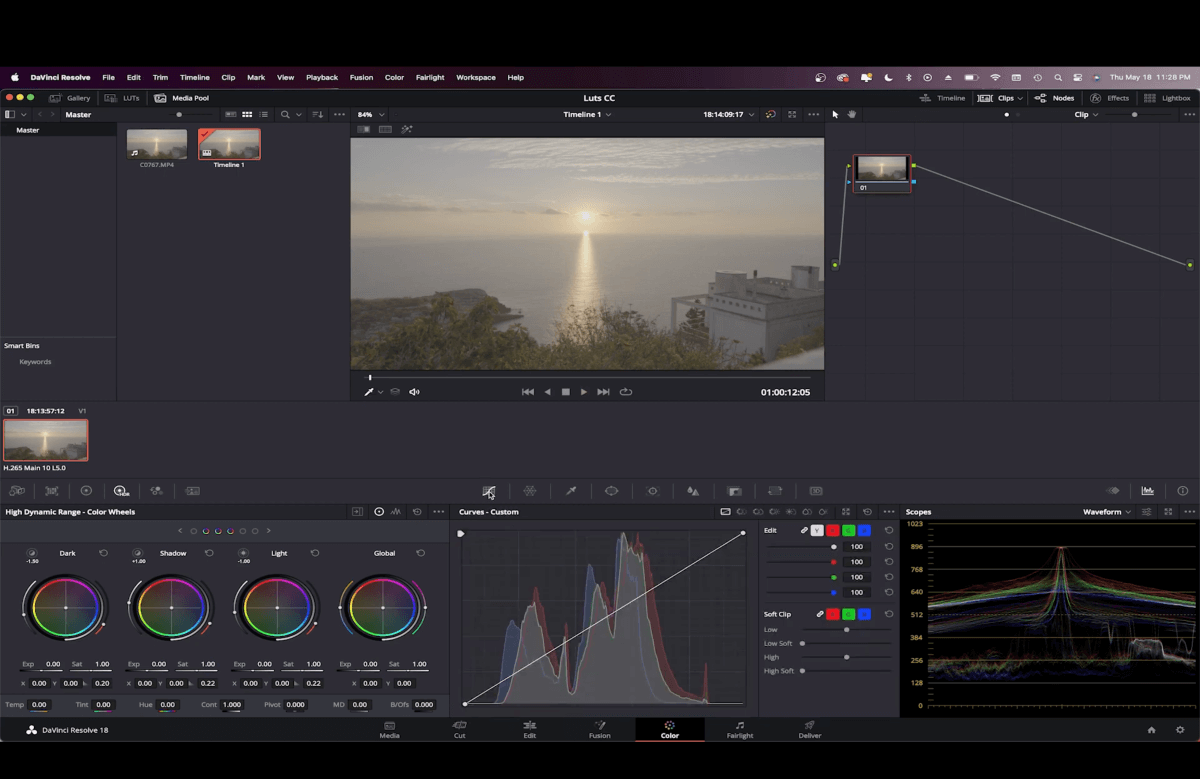Toggle the Edit curve channel link
The width and height of the screenshot is (1200, 779).
(804, 530)
